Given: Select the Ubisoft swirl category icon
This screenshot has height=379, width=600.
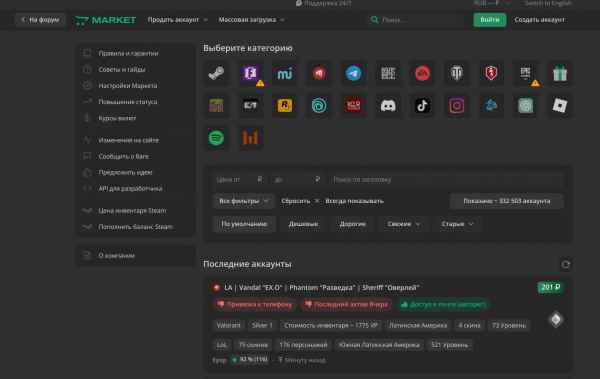Looking at the screenshot, I should 319,105.
